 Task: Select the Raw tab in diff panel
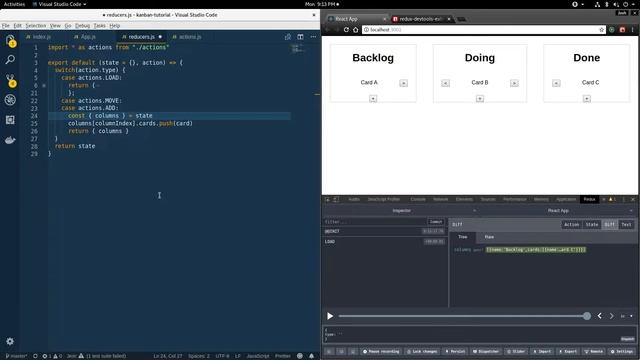pos(489,237)
